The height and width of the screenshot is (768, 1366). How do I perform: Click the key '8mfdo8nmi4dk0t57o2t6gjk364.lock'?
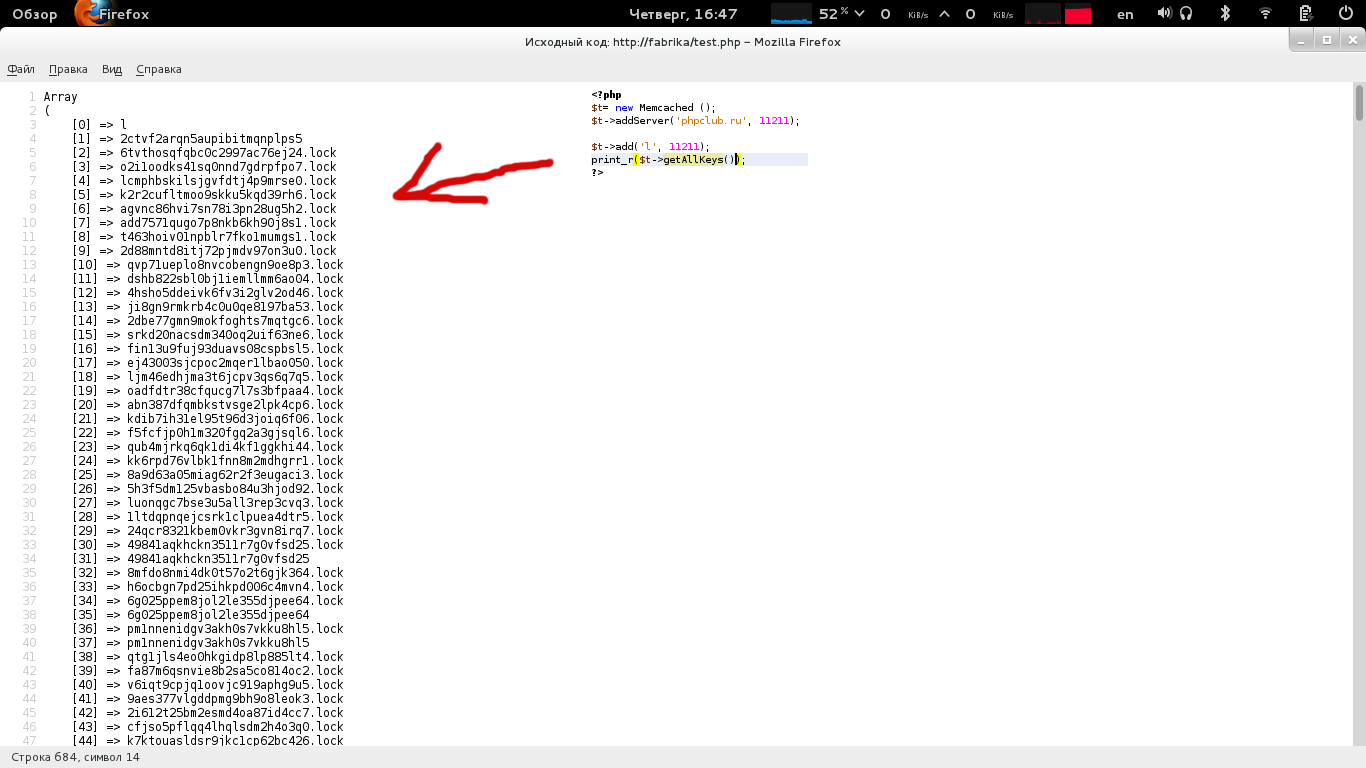pos(235,573)
